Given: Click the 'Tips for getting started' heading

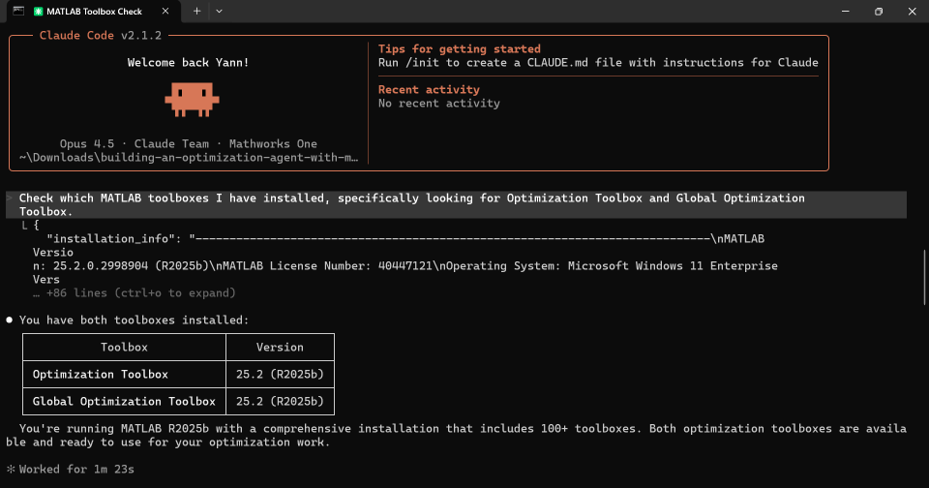Looking at the screenshot, I should pyautogui.click(x=459, y=49).
